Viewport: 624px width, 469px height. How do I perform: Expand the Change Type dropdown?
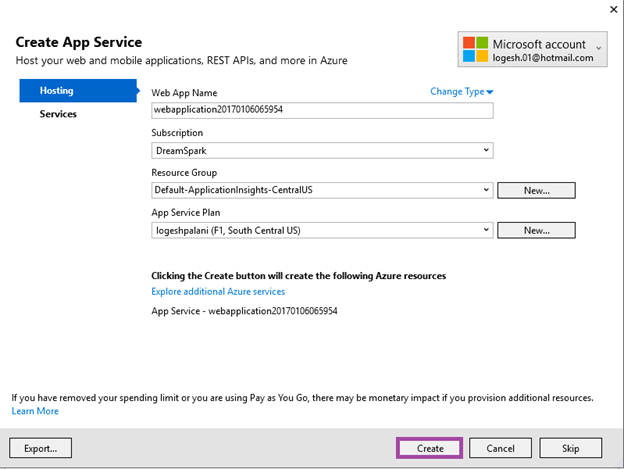[462, 92]
